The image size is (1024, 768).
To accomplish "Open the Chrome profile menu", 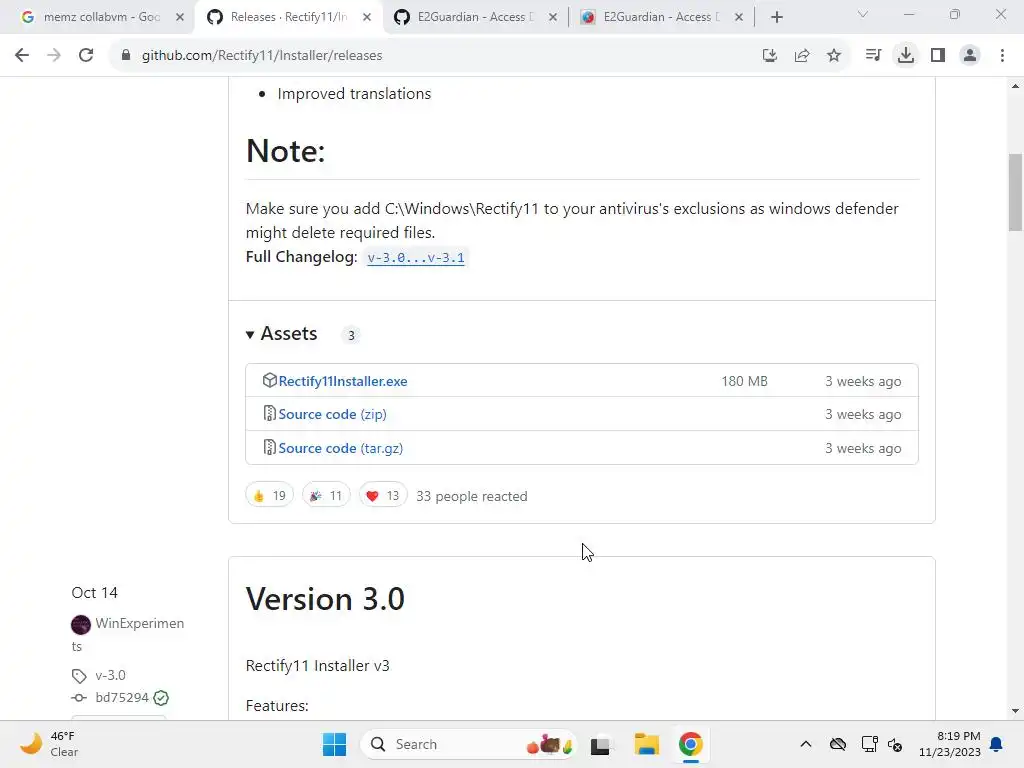I will [x=970, y=56].
